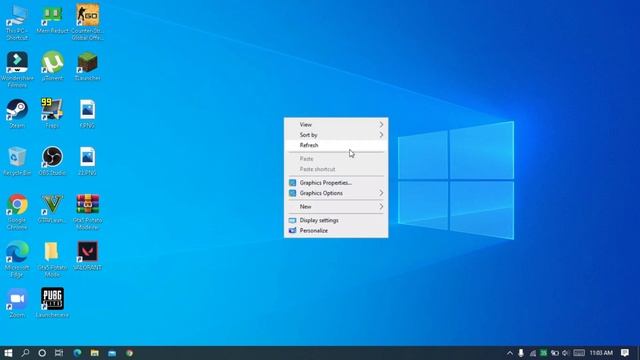Click the microphone tray icon
The height and width of the screenshot is (360, 640).
[x=521, y=353]
